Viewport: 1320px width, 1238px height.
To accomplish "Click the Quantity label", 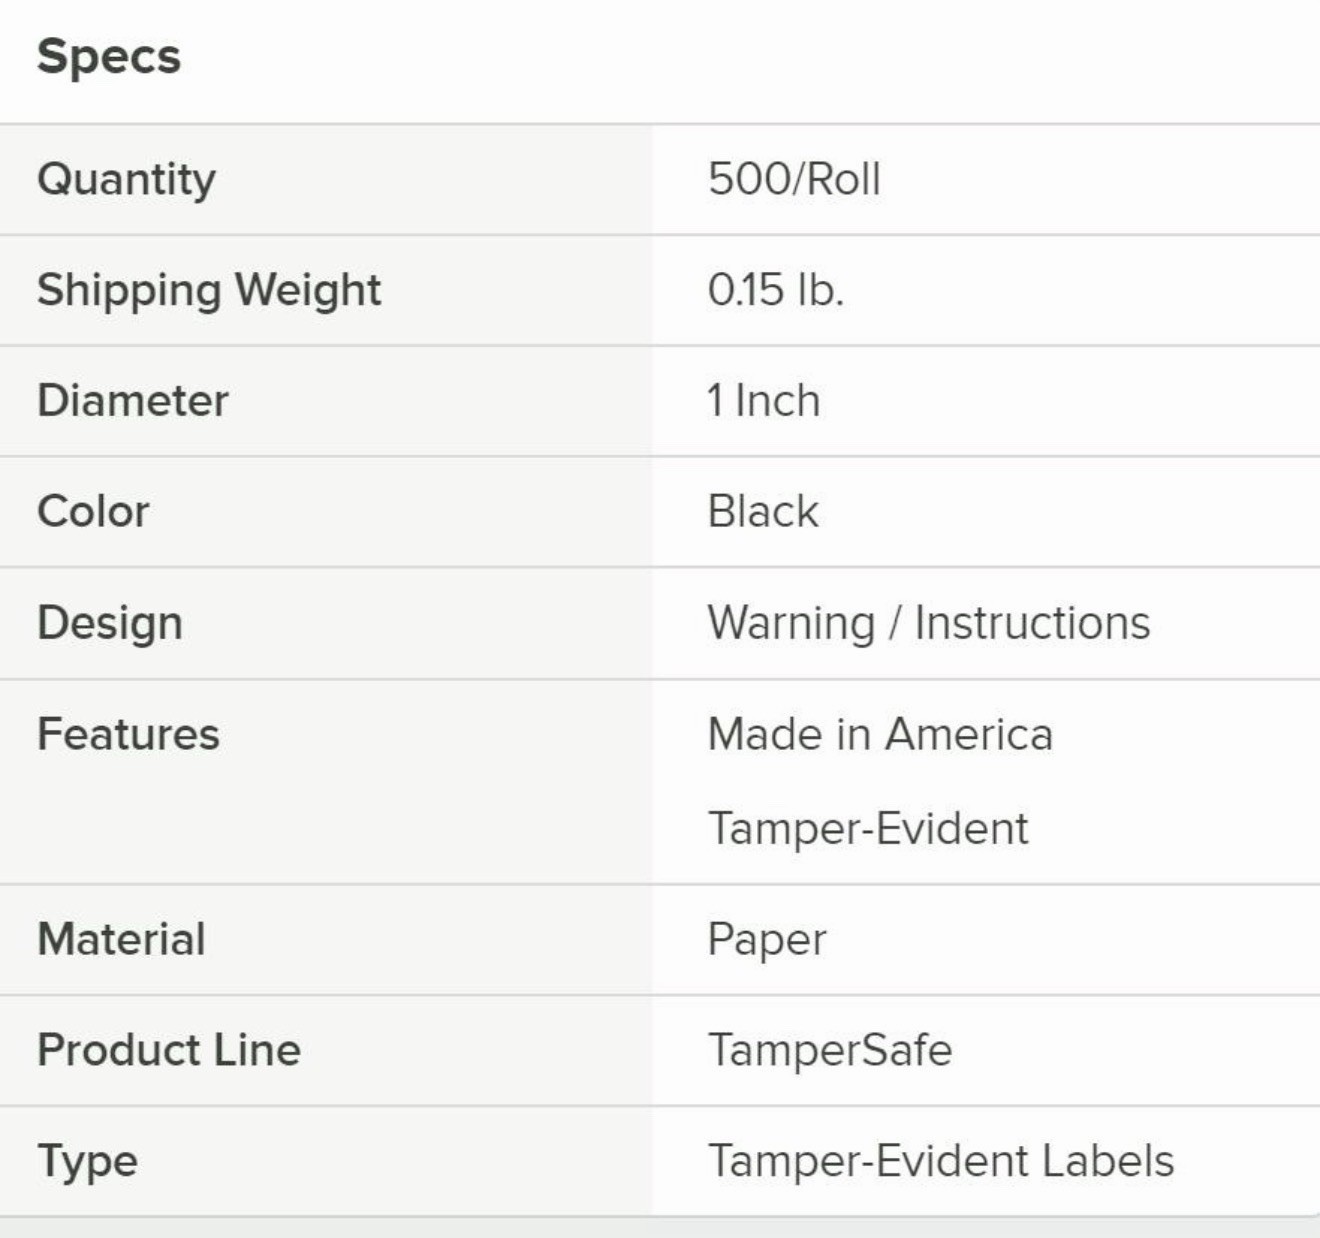I will [x=126, y=180].
